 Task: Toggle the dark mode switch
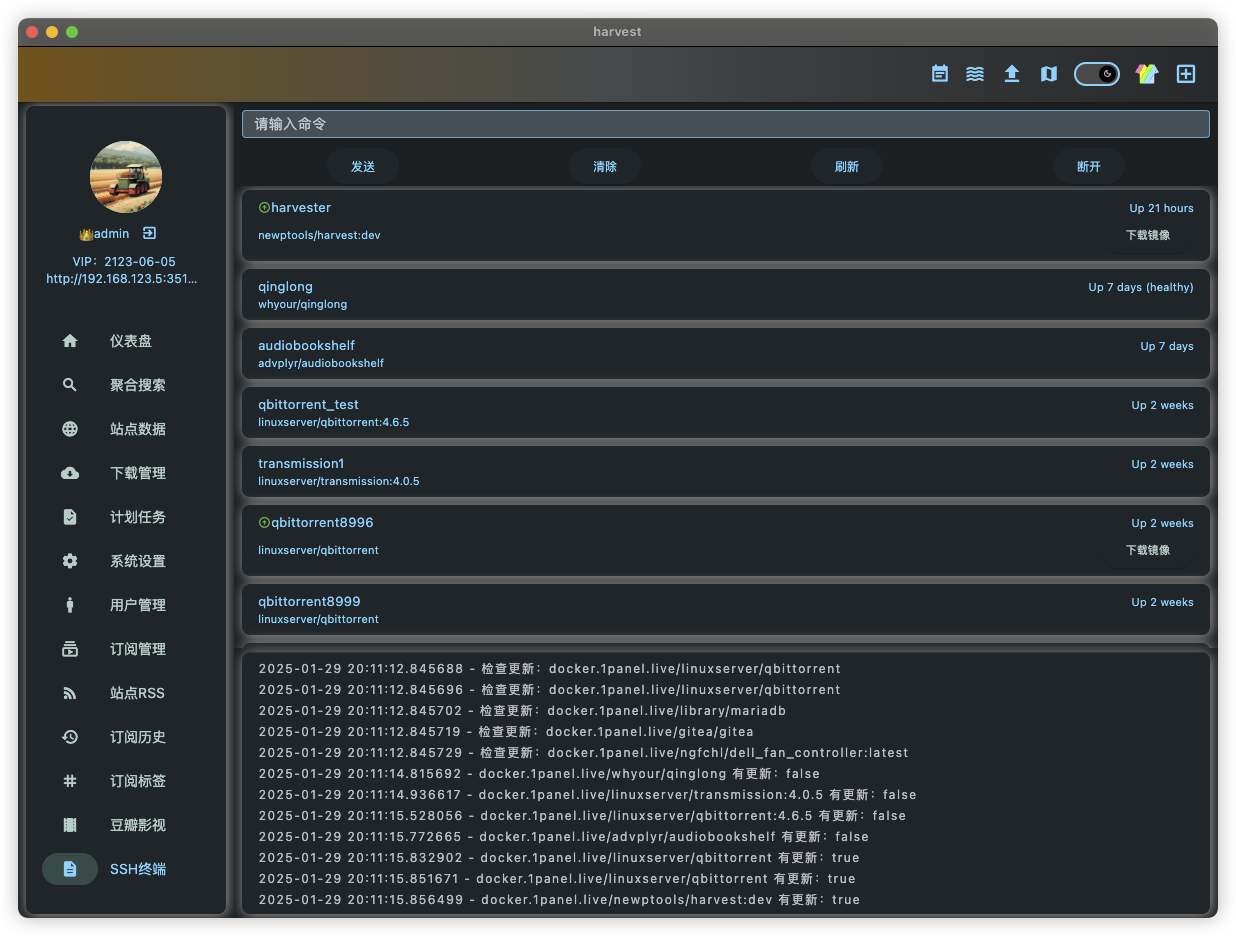1097,74
